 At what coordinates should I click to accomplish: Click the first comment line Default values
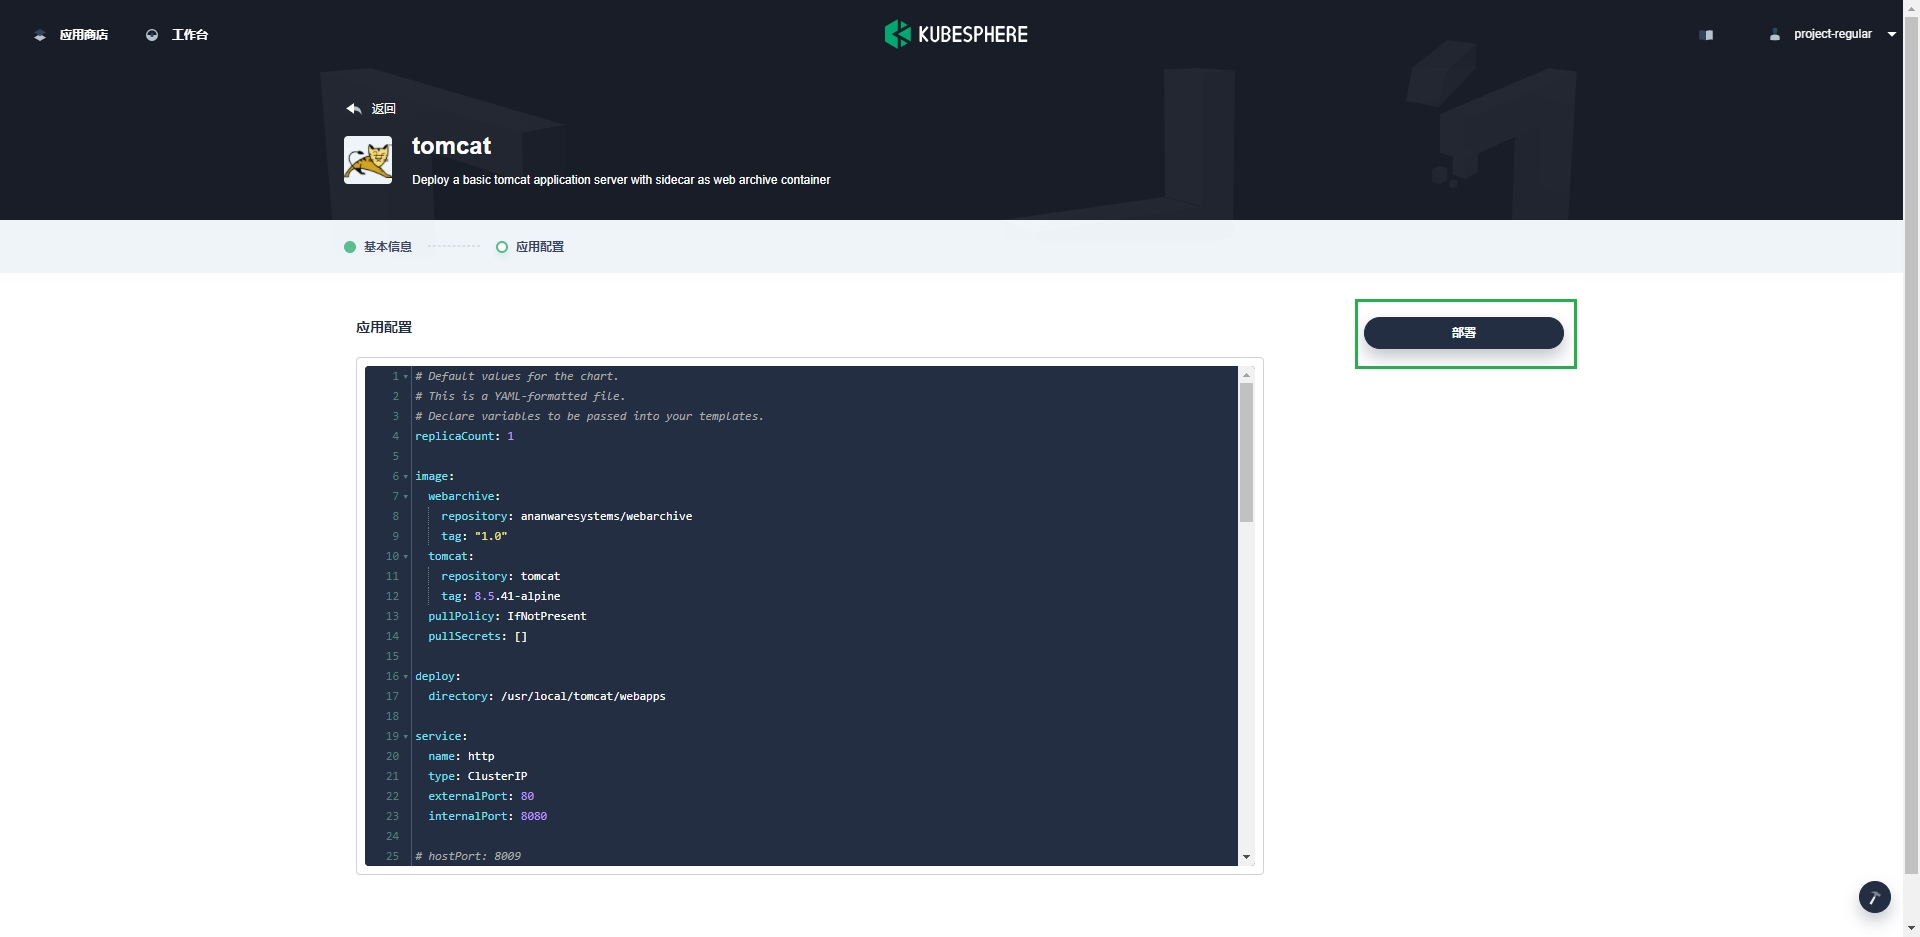tap(517, 376)
